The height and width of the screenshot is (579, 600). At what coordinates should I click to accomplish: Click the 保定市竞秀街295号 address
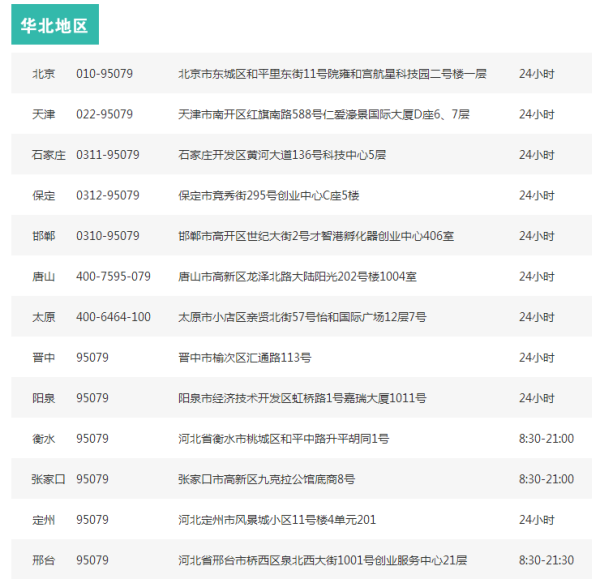[x=269, y=195]
